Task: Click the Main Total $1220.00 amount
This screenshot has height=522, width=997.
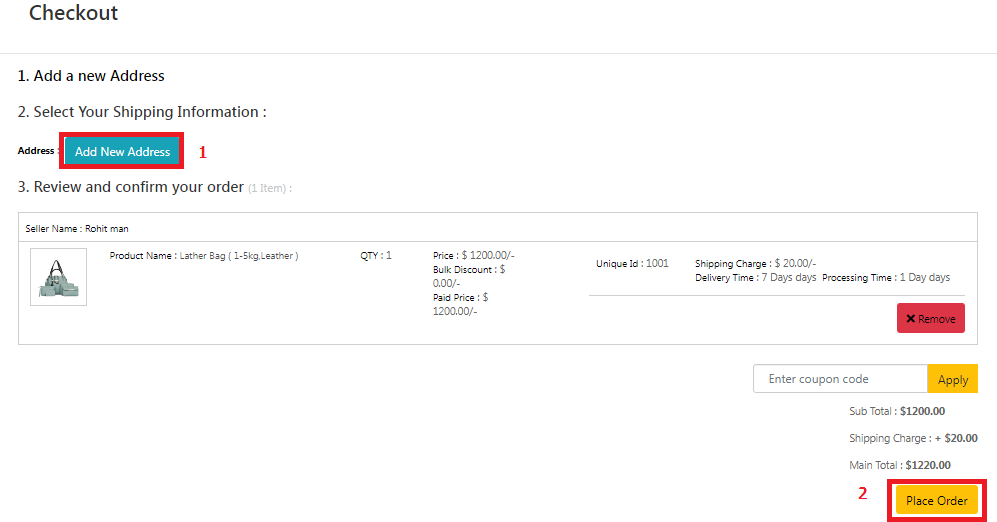Action: [x=928, y=465]
